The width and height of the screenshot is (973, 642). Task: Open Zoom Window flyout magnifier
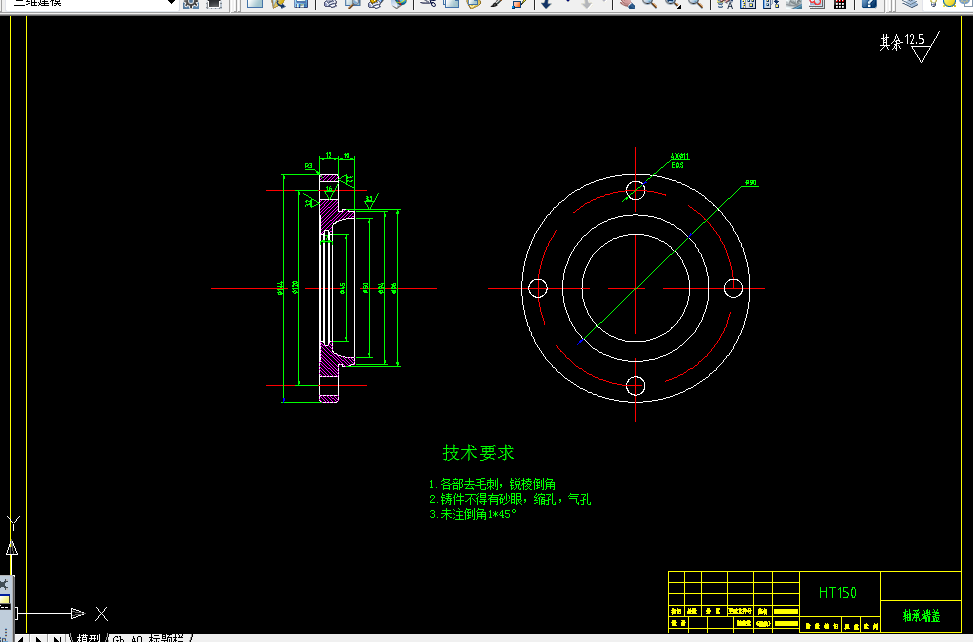[x=673, y=3]
